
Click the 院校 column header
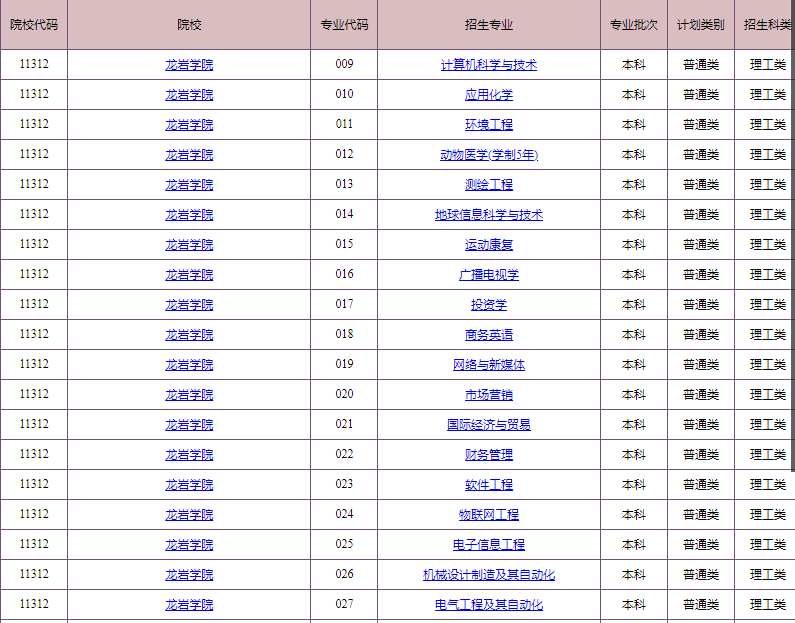click(189, 24)
